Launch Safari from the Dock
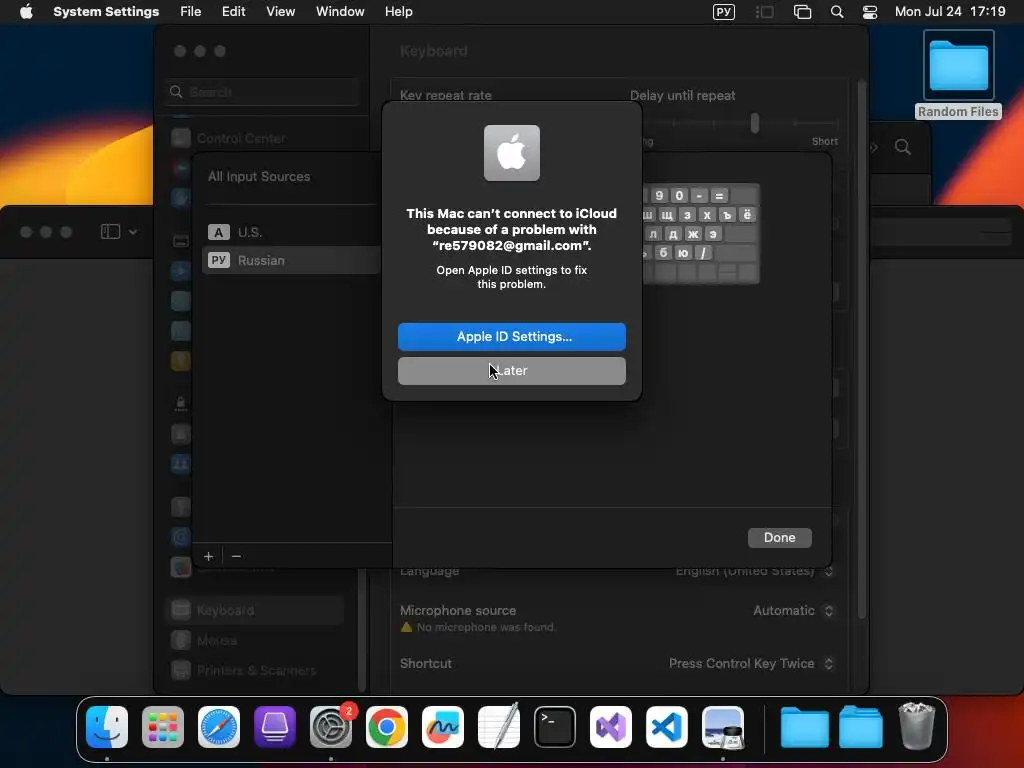This screenshot has height=768, width=1024. [219, 727]
